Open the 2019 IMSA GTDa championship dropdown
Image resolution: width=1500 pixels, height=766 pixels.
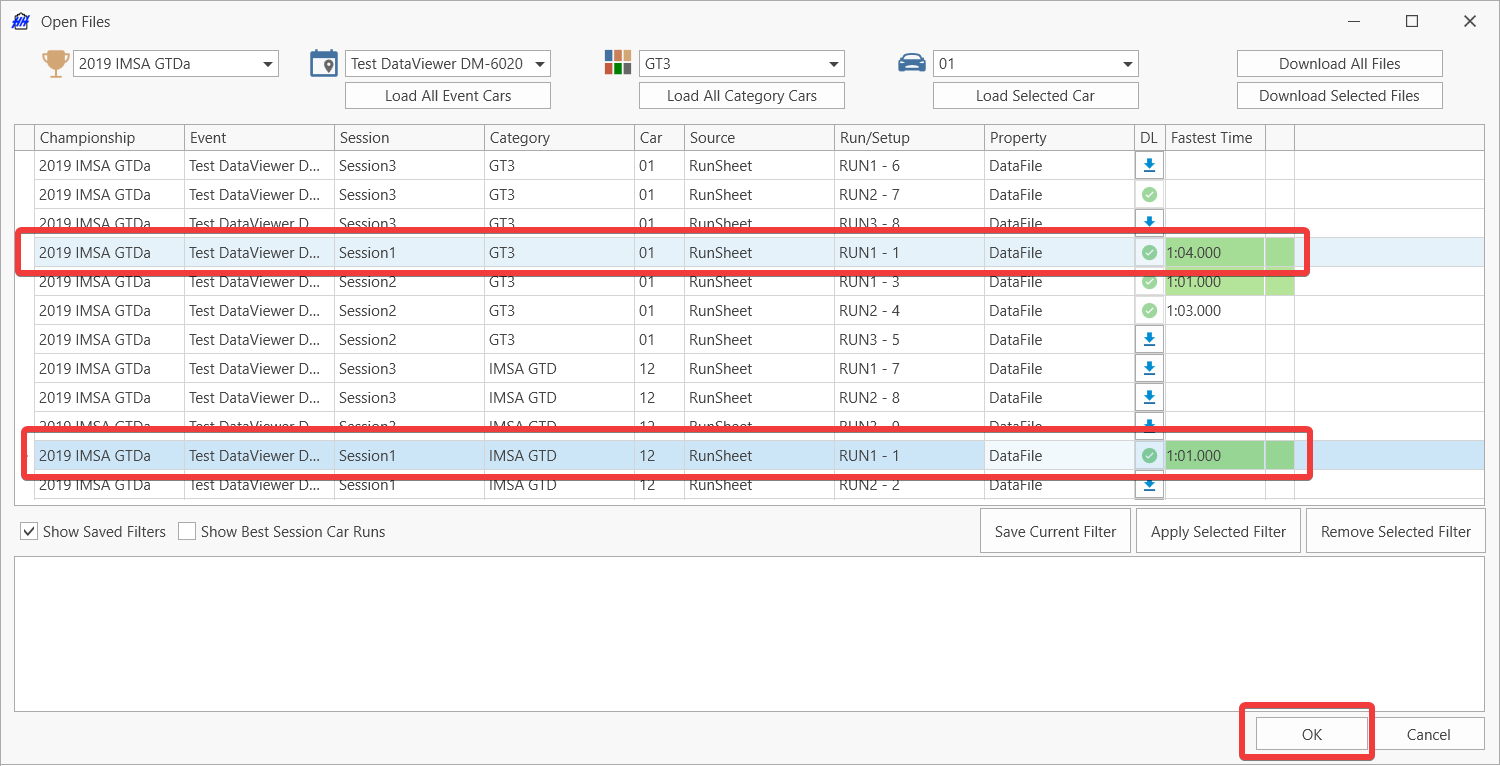[x=176, y=64]
